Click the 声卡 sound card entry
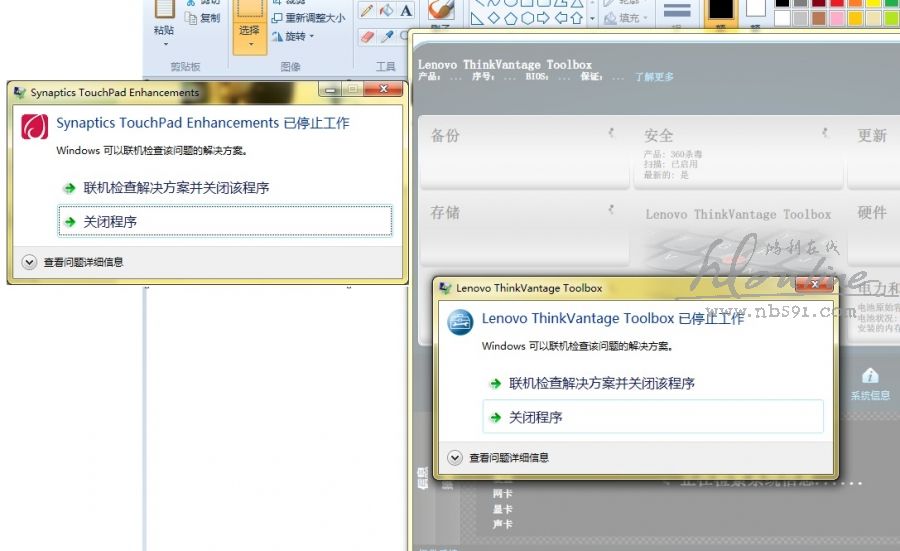Image resolution: width=900 pixels, height=551 pixels. click(502, 524)
